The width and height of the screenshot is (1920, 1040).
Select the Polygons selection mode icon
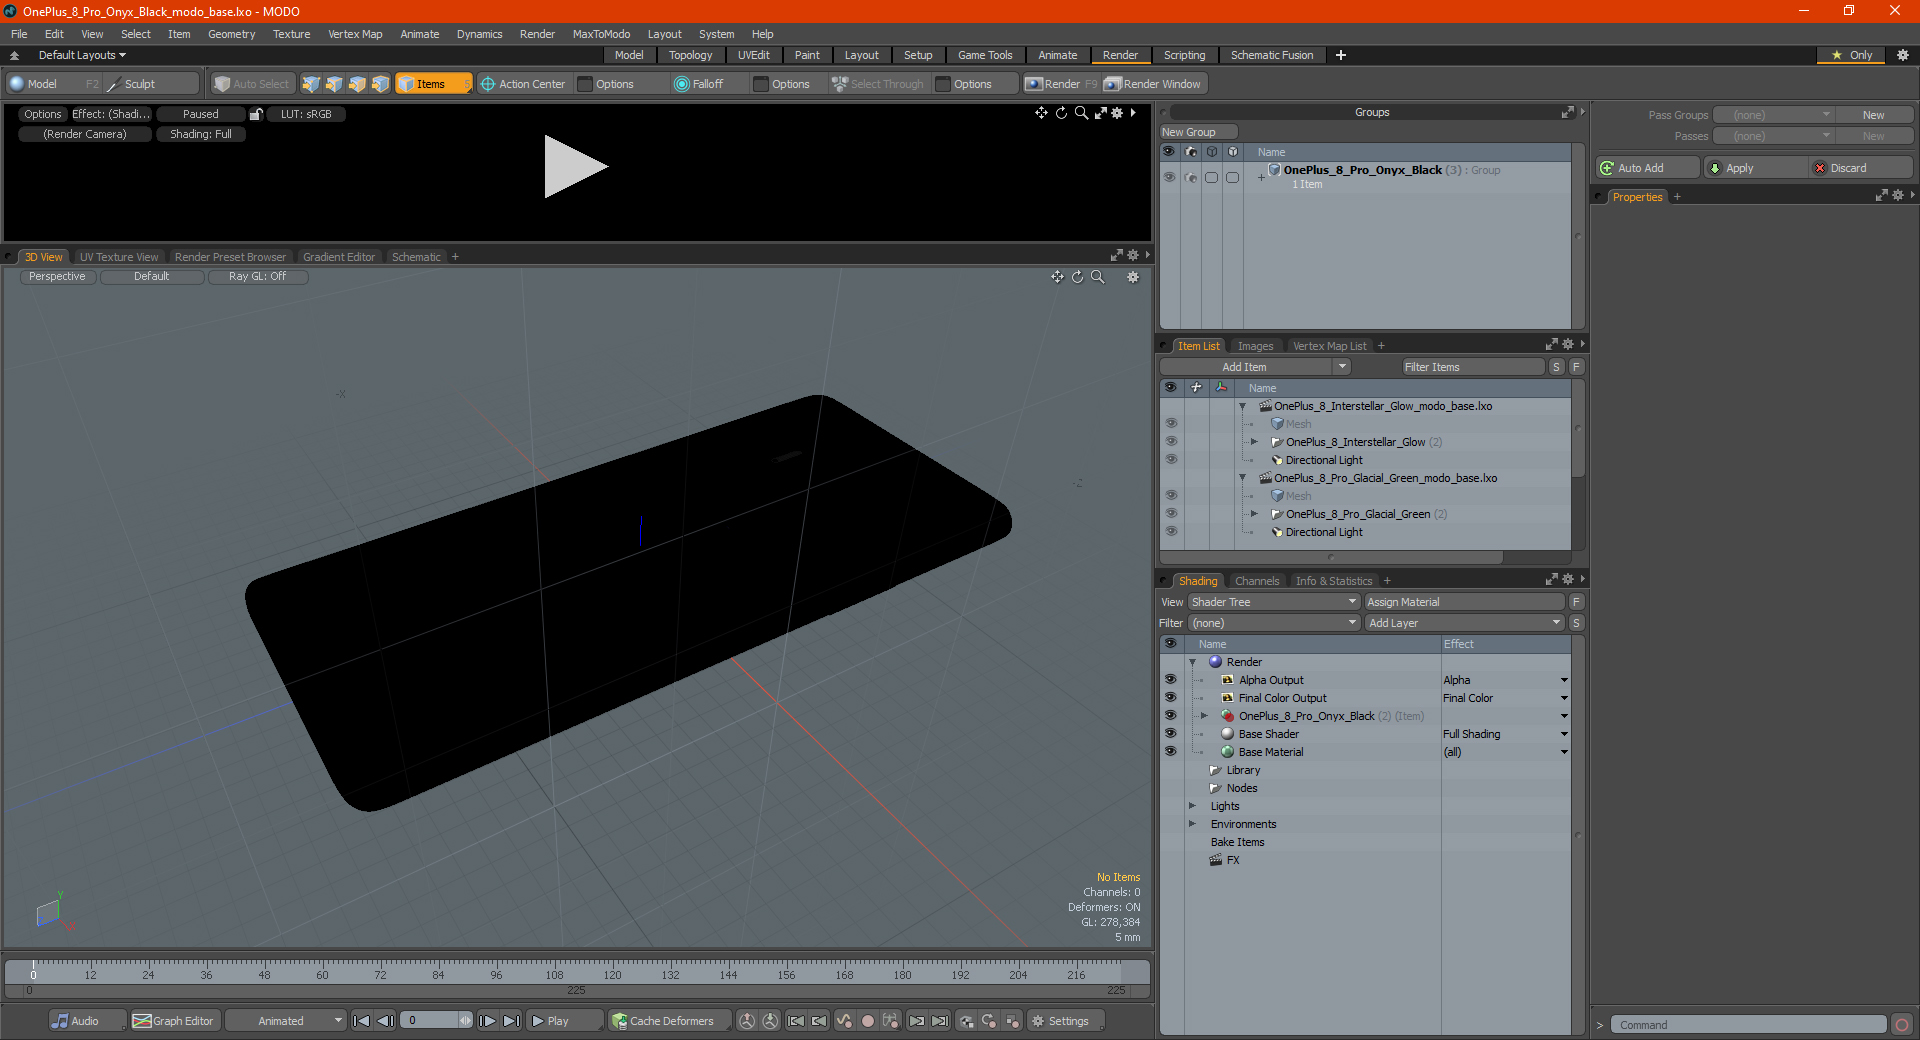click(x=357, y=84)
